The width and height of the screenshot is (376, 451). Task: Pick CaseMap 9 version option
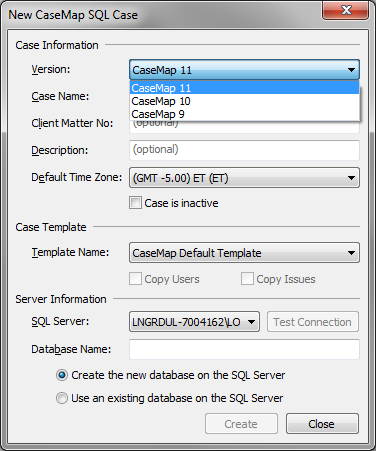coord(244,114)
